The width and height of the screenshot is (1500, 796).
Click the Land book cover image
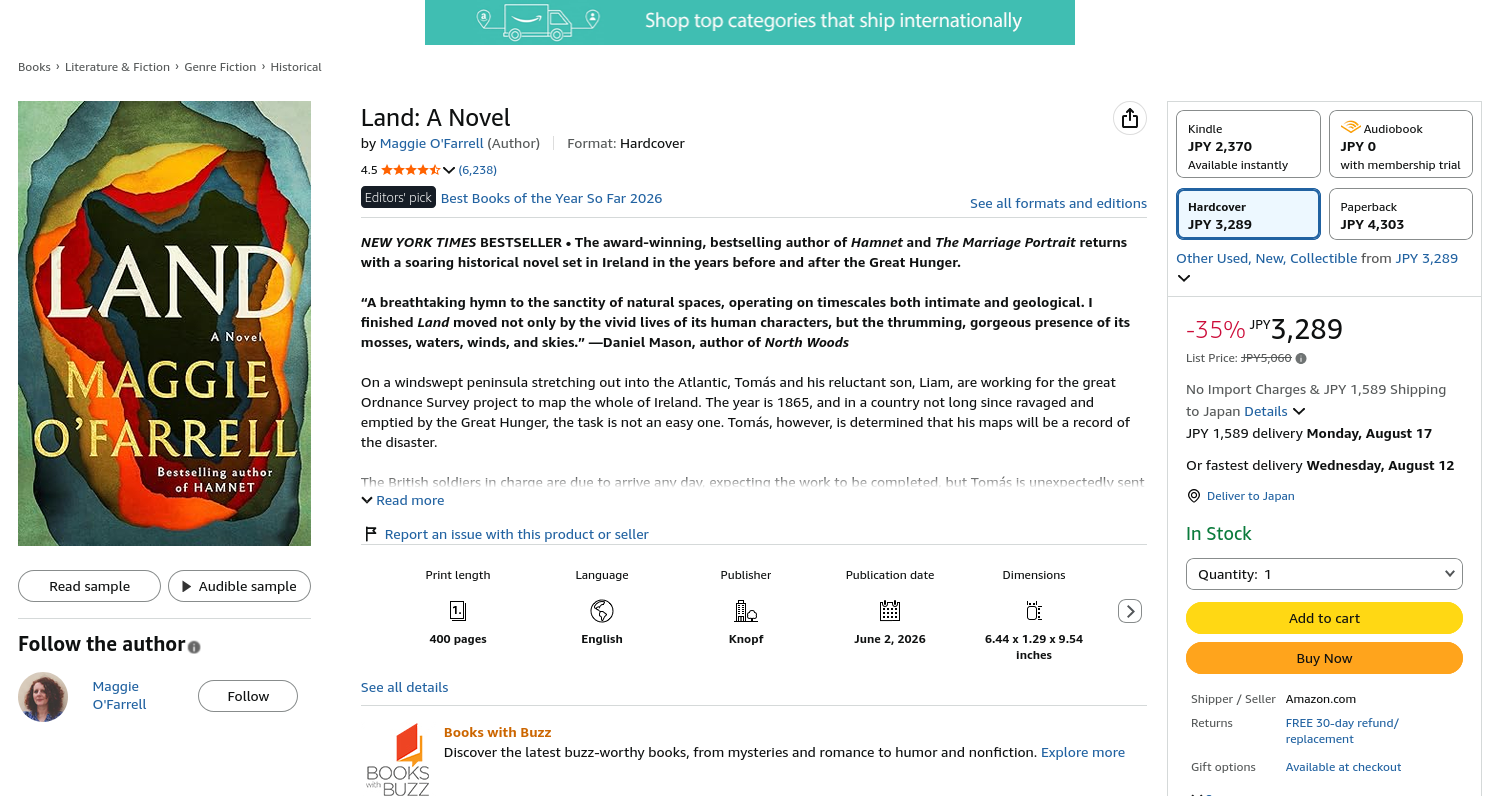tap(164, 323)
